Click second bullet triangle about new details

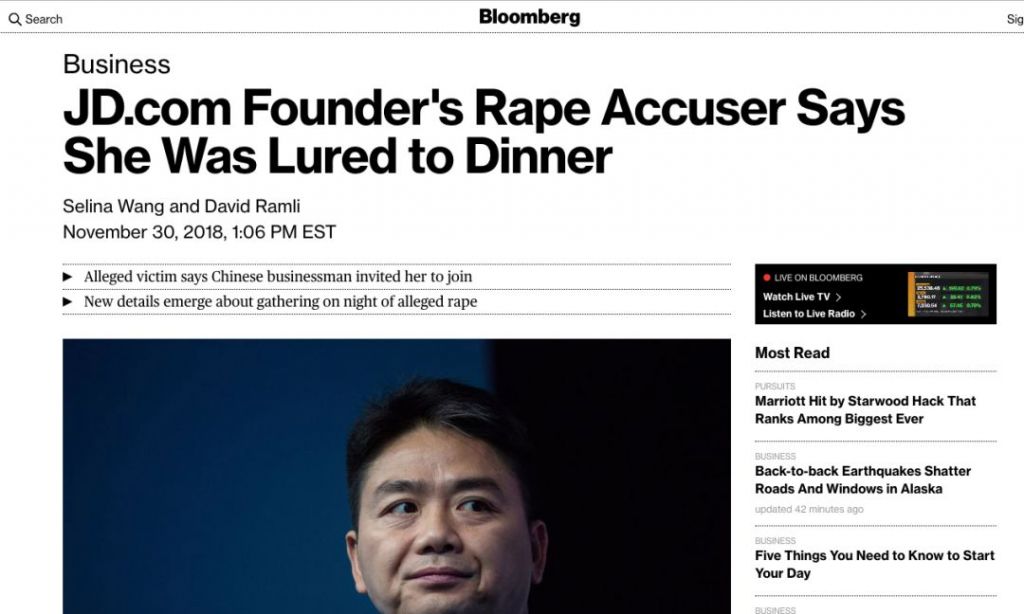point(68,302)
